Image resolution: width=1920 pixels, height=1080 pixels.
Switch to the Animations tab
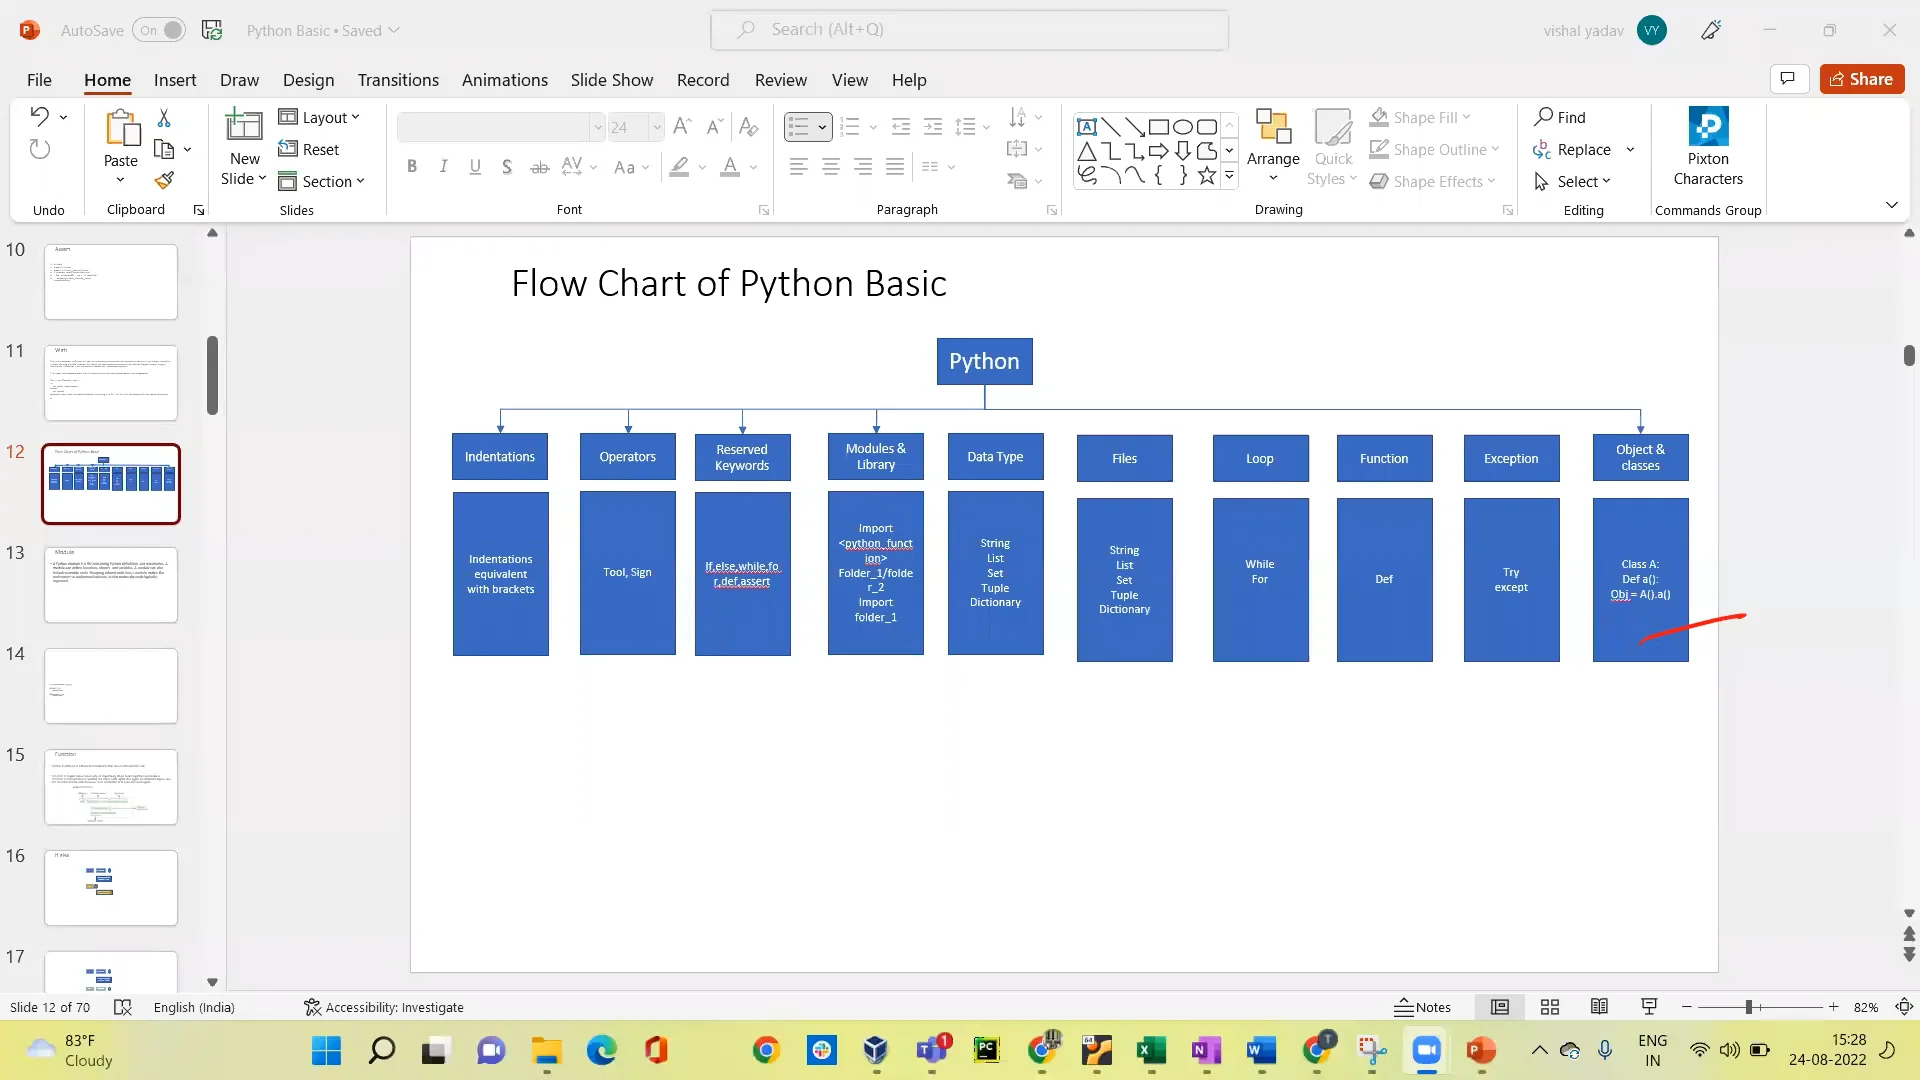tap(504, 80)
